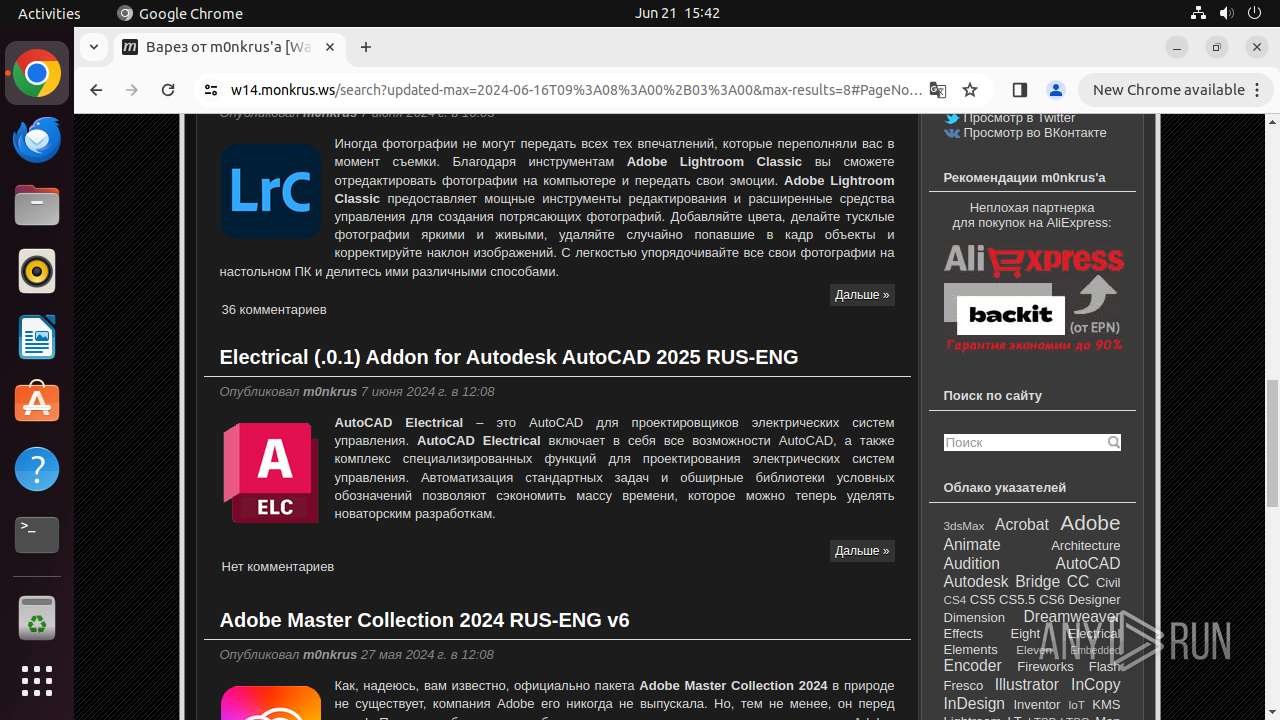Click the VKontakte icon in sidebar
This screenshot has width=1280, height=720.
[x=951, y=133]
